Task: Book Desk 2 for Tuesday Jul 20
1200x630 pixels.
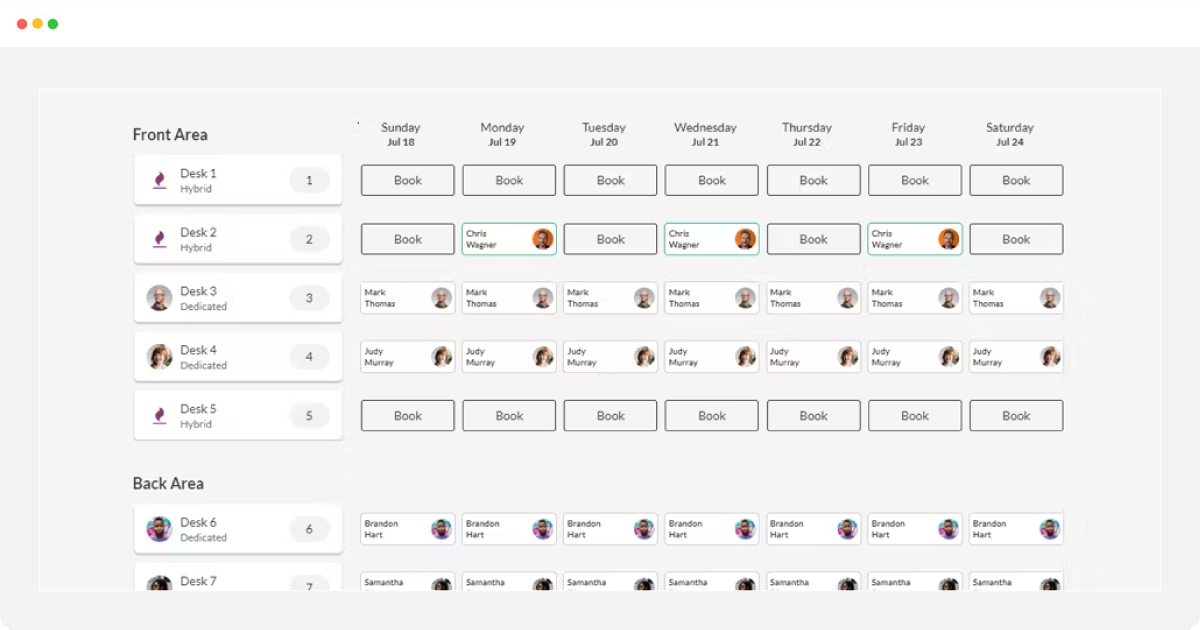Action: point(611,239)
